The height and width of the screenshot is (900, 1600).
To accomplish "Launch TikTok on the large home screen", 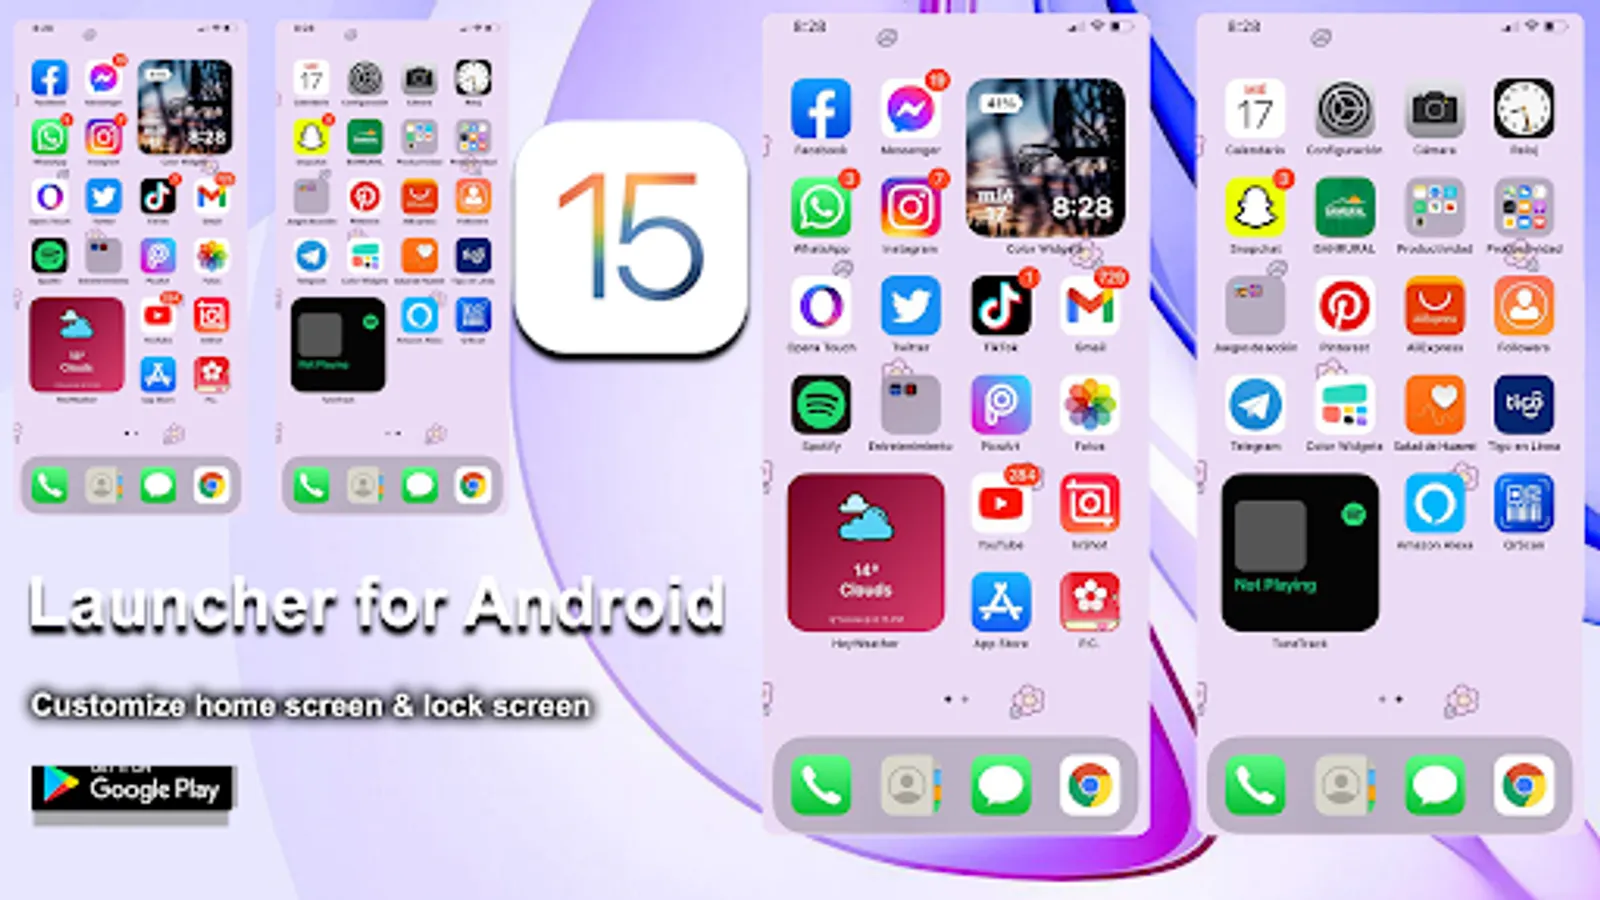I will coord(1000,306).
